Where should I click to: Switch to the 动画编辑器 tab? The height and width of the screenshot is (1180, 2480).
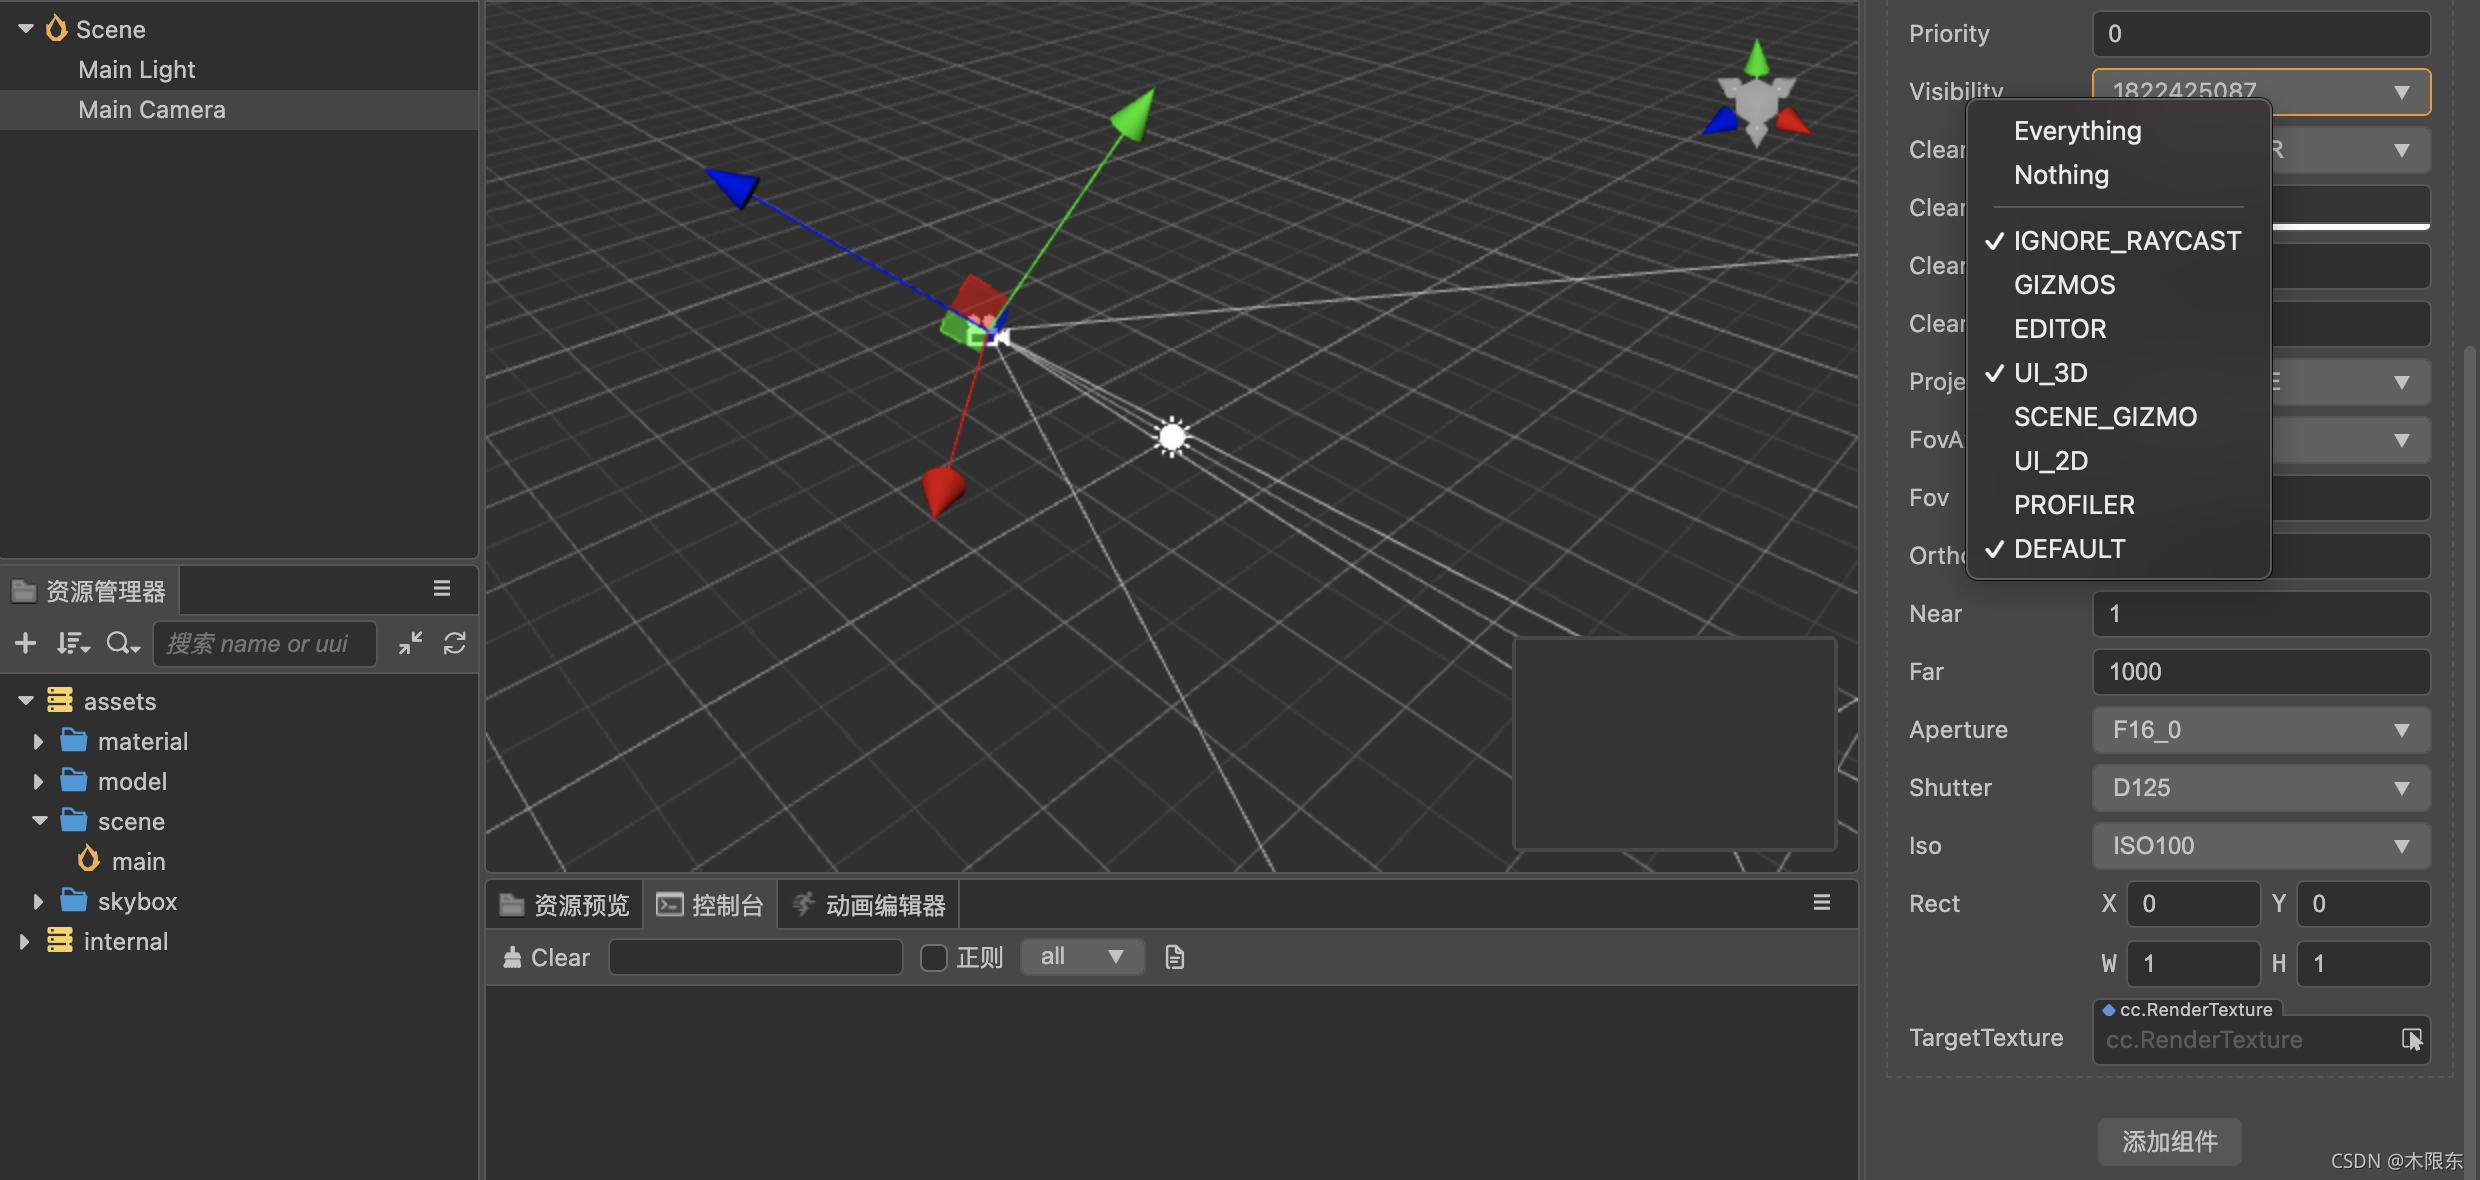tap(869, 905)
